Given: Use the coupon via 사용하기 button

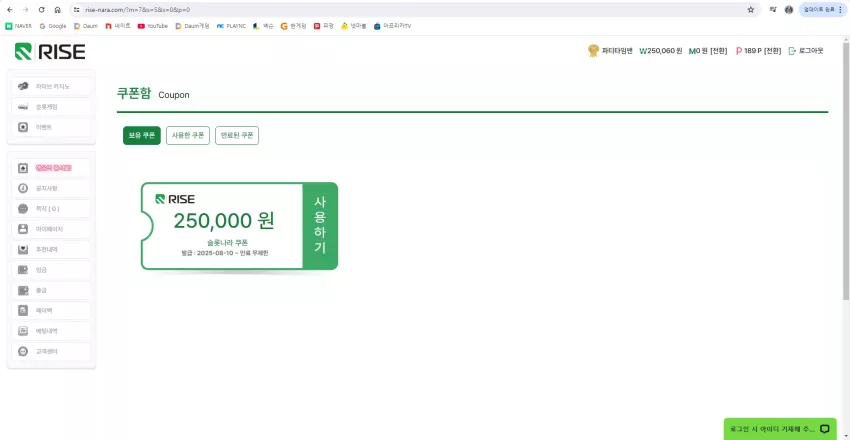Looking at the screenshot, I should coord(320,226).
